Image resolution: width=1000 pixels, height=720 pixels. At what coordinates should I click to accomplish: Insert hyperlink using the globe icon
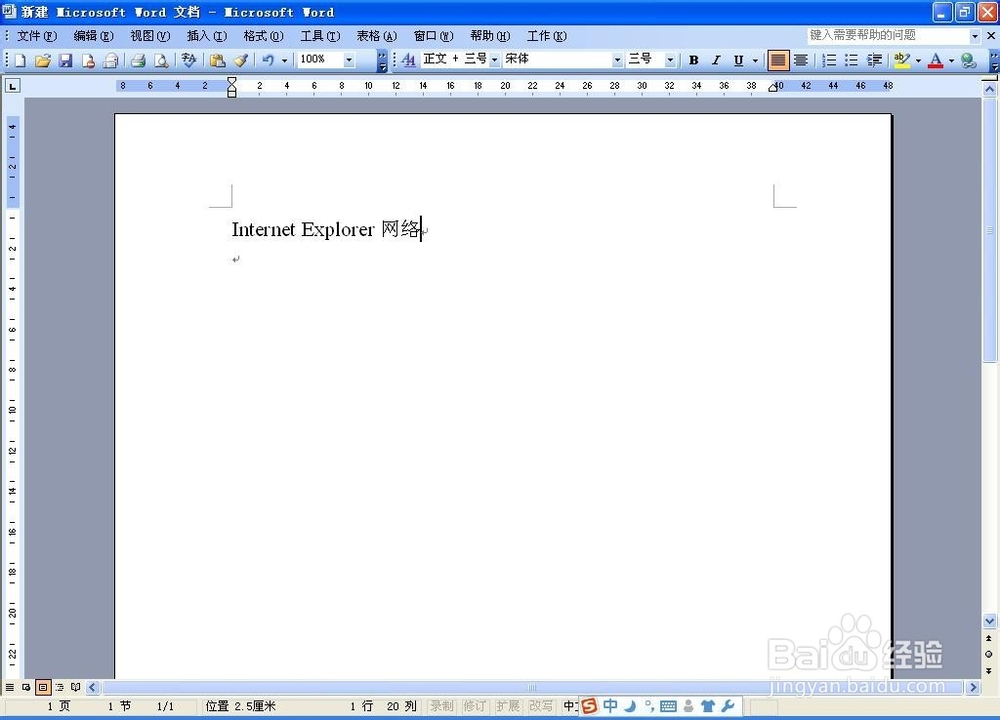969,61
